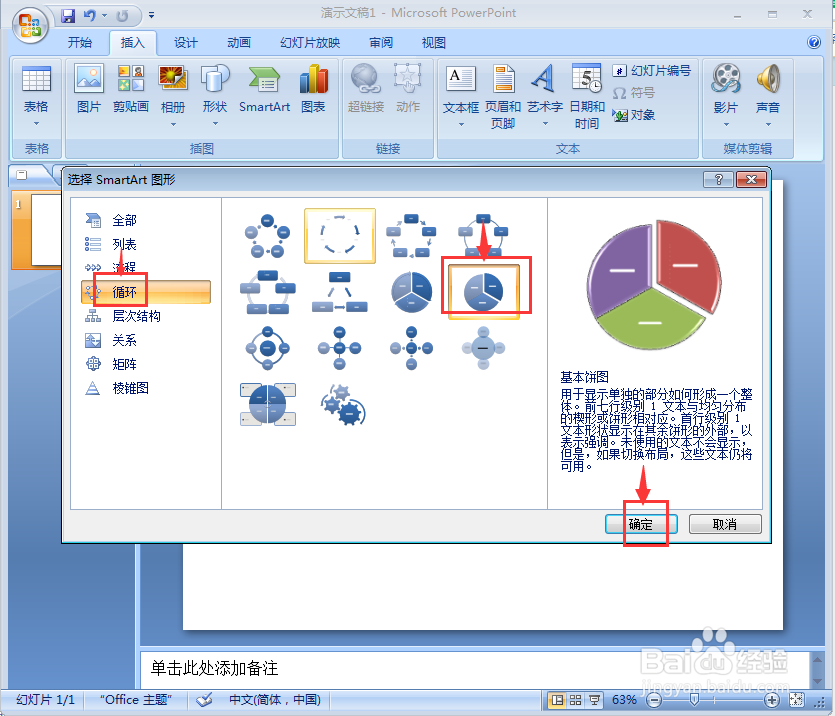Select the 层次结构 SmartArt category
The height and width of the screenshot is (716, 835).
(146, 316)
